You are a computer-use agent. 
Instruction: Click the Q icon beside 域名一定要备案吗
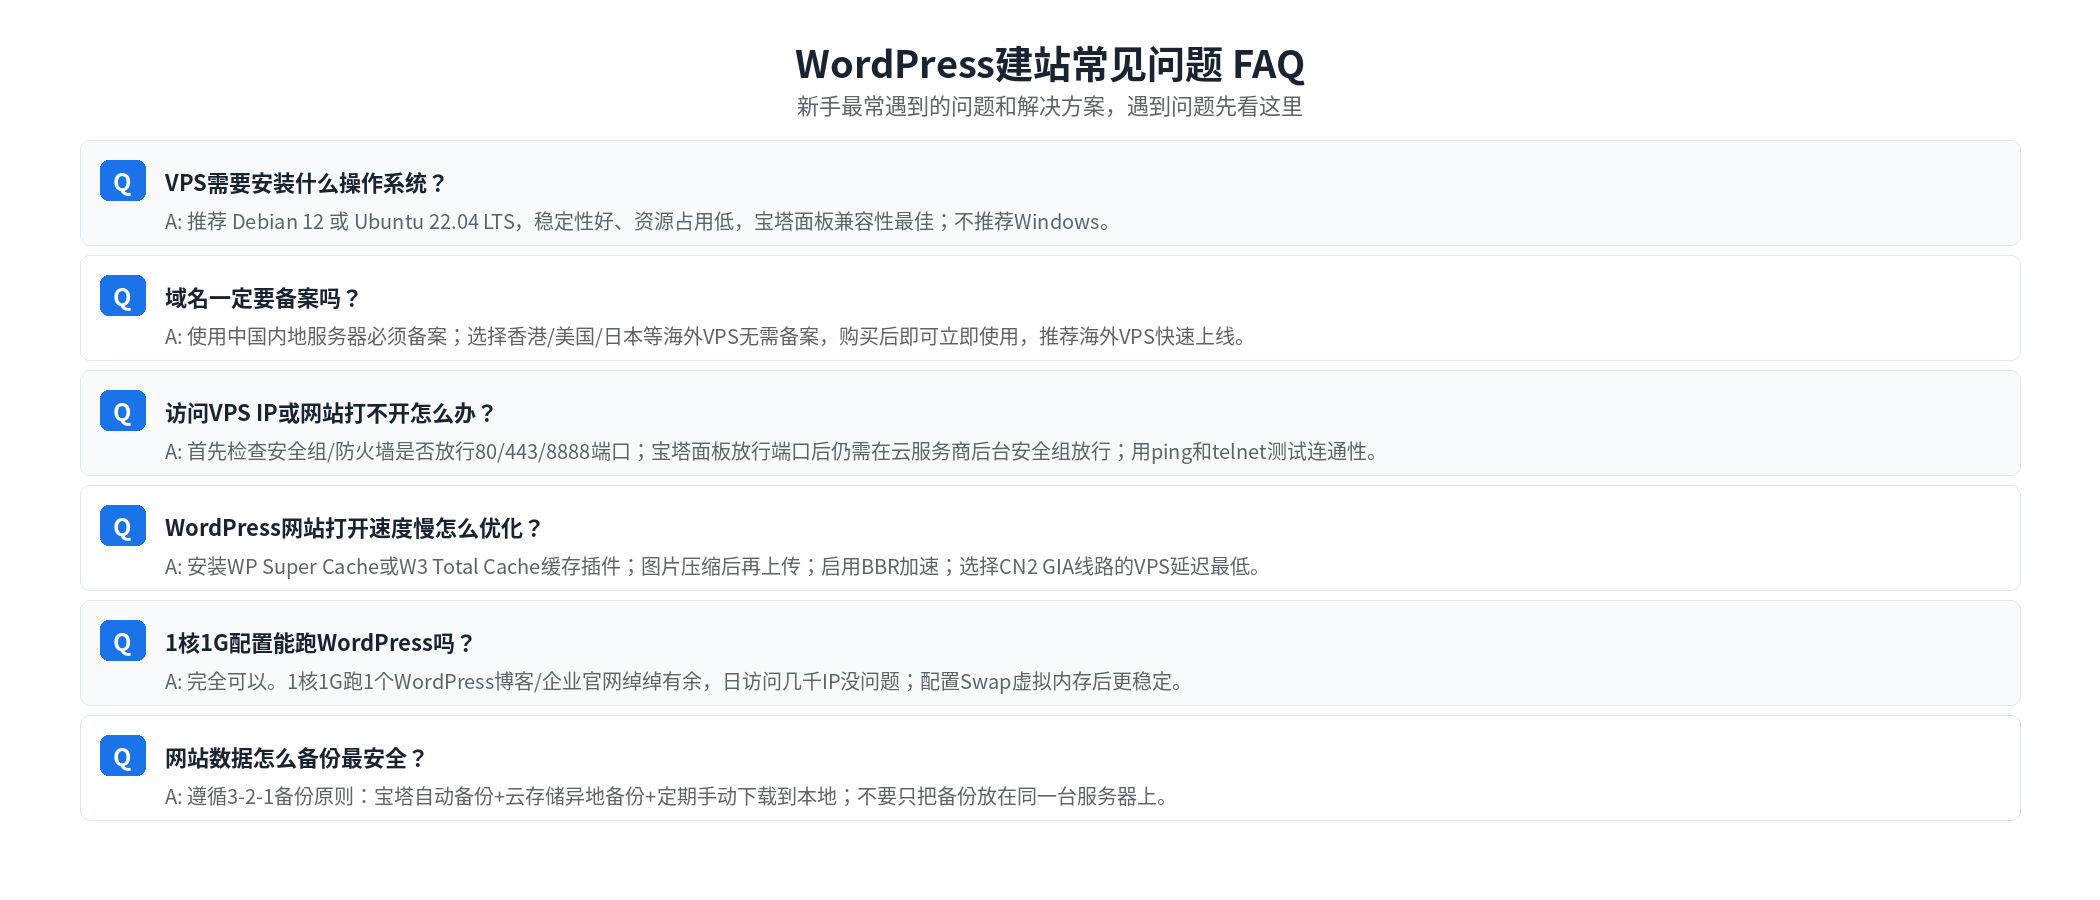[x=123, y=296]
